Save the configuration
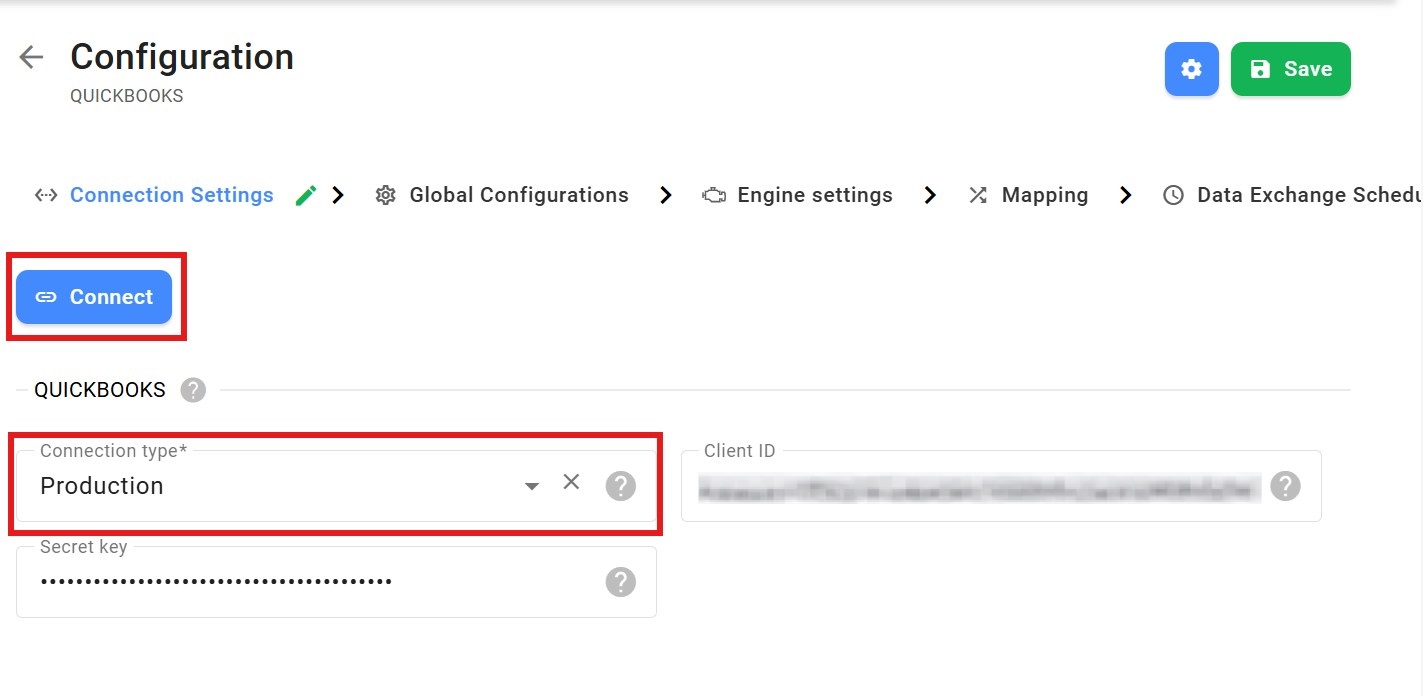 click(x=1290, y=69)
